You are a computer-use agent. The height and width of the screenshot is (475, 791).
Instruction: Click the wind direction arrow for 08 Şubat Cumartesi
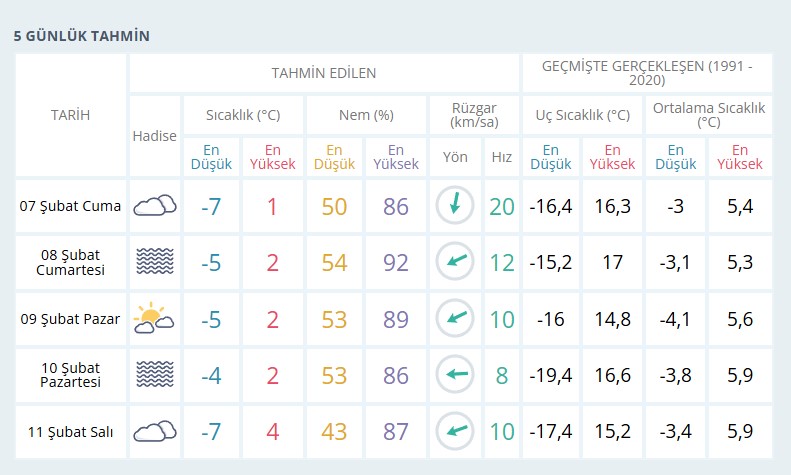[x=455, y=261]
